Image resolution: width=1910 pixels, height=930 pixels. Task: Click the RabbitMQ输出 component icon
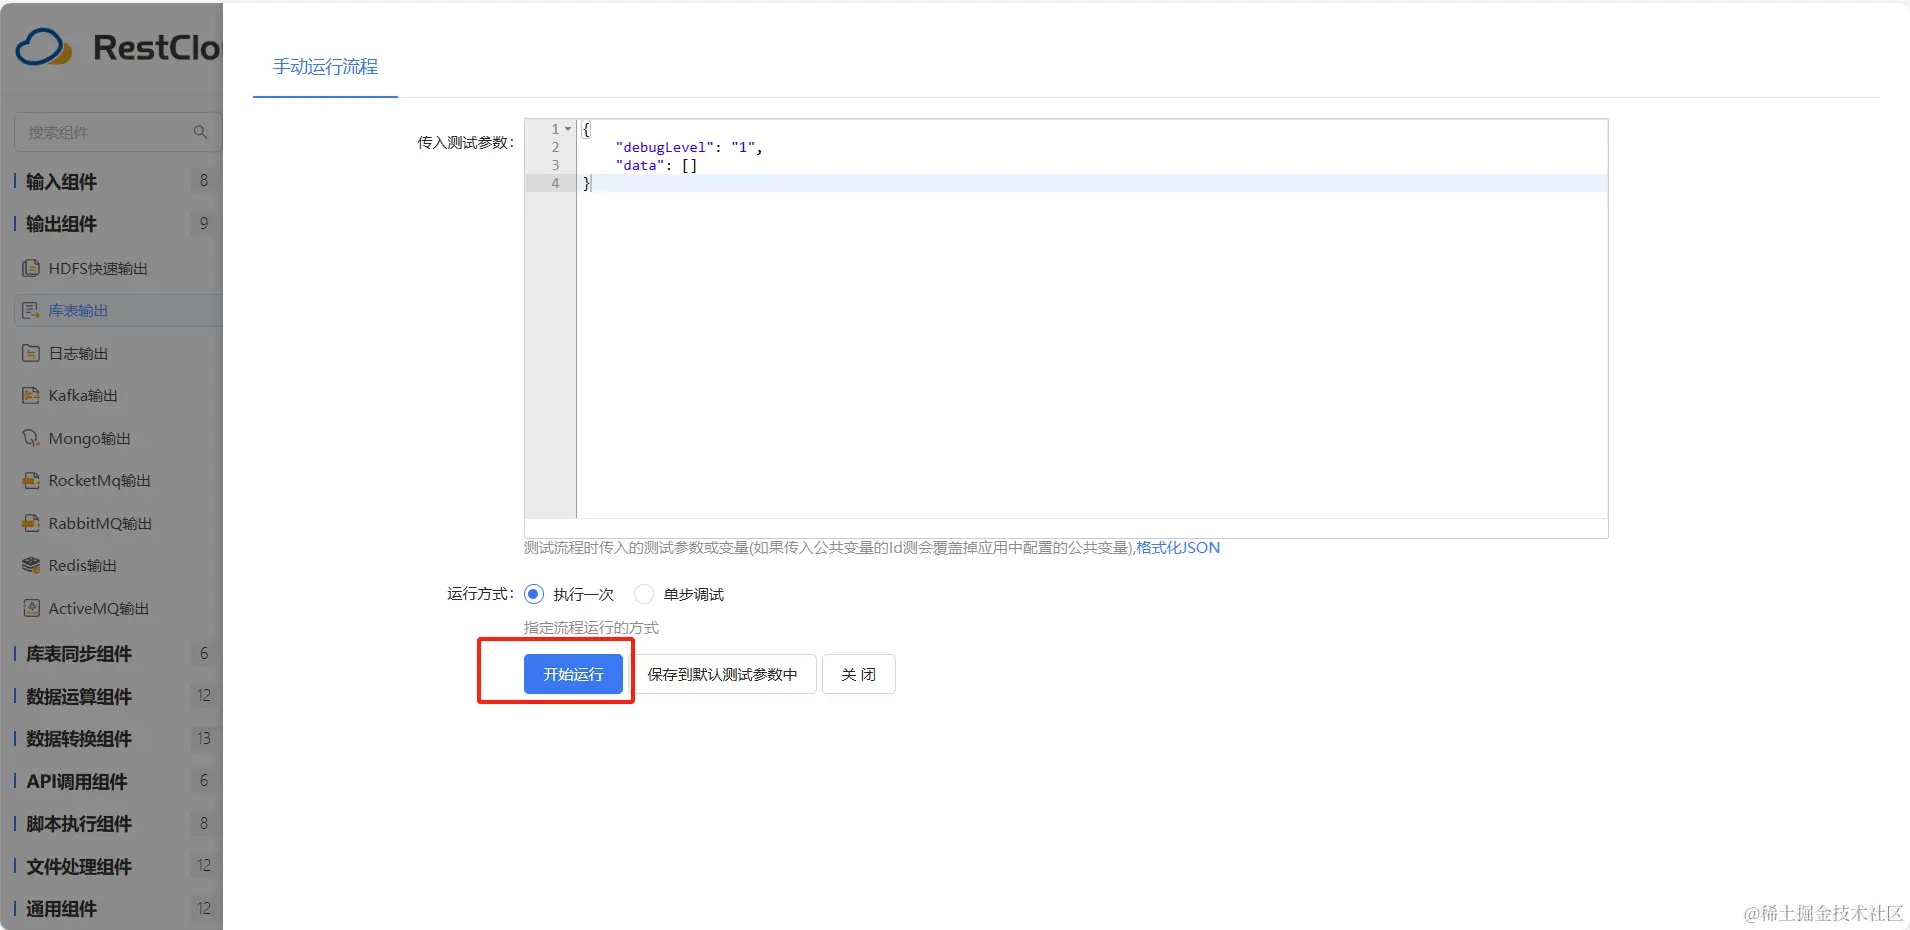[x=31, y=523]
